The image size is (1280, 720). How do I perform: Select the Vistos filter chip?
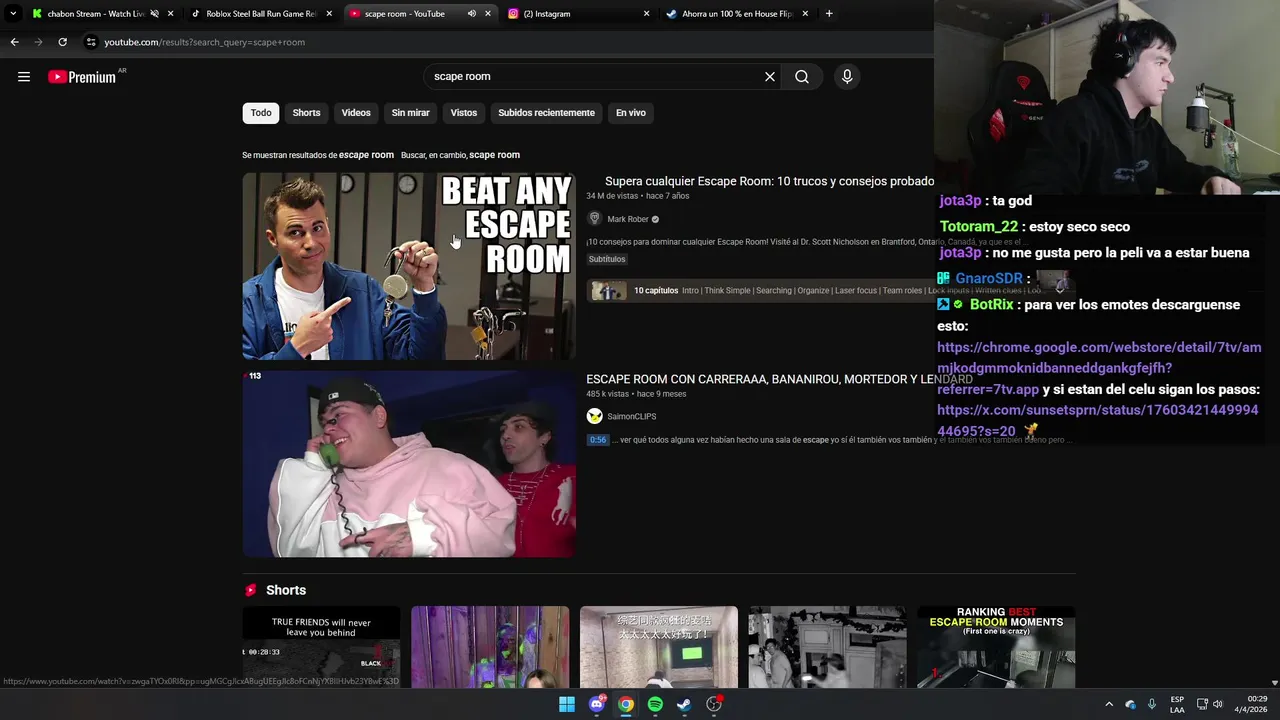464,113
